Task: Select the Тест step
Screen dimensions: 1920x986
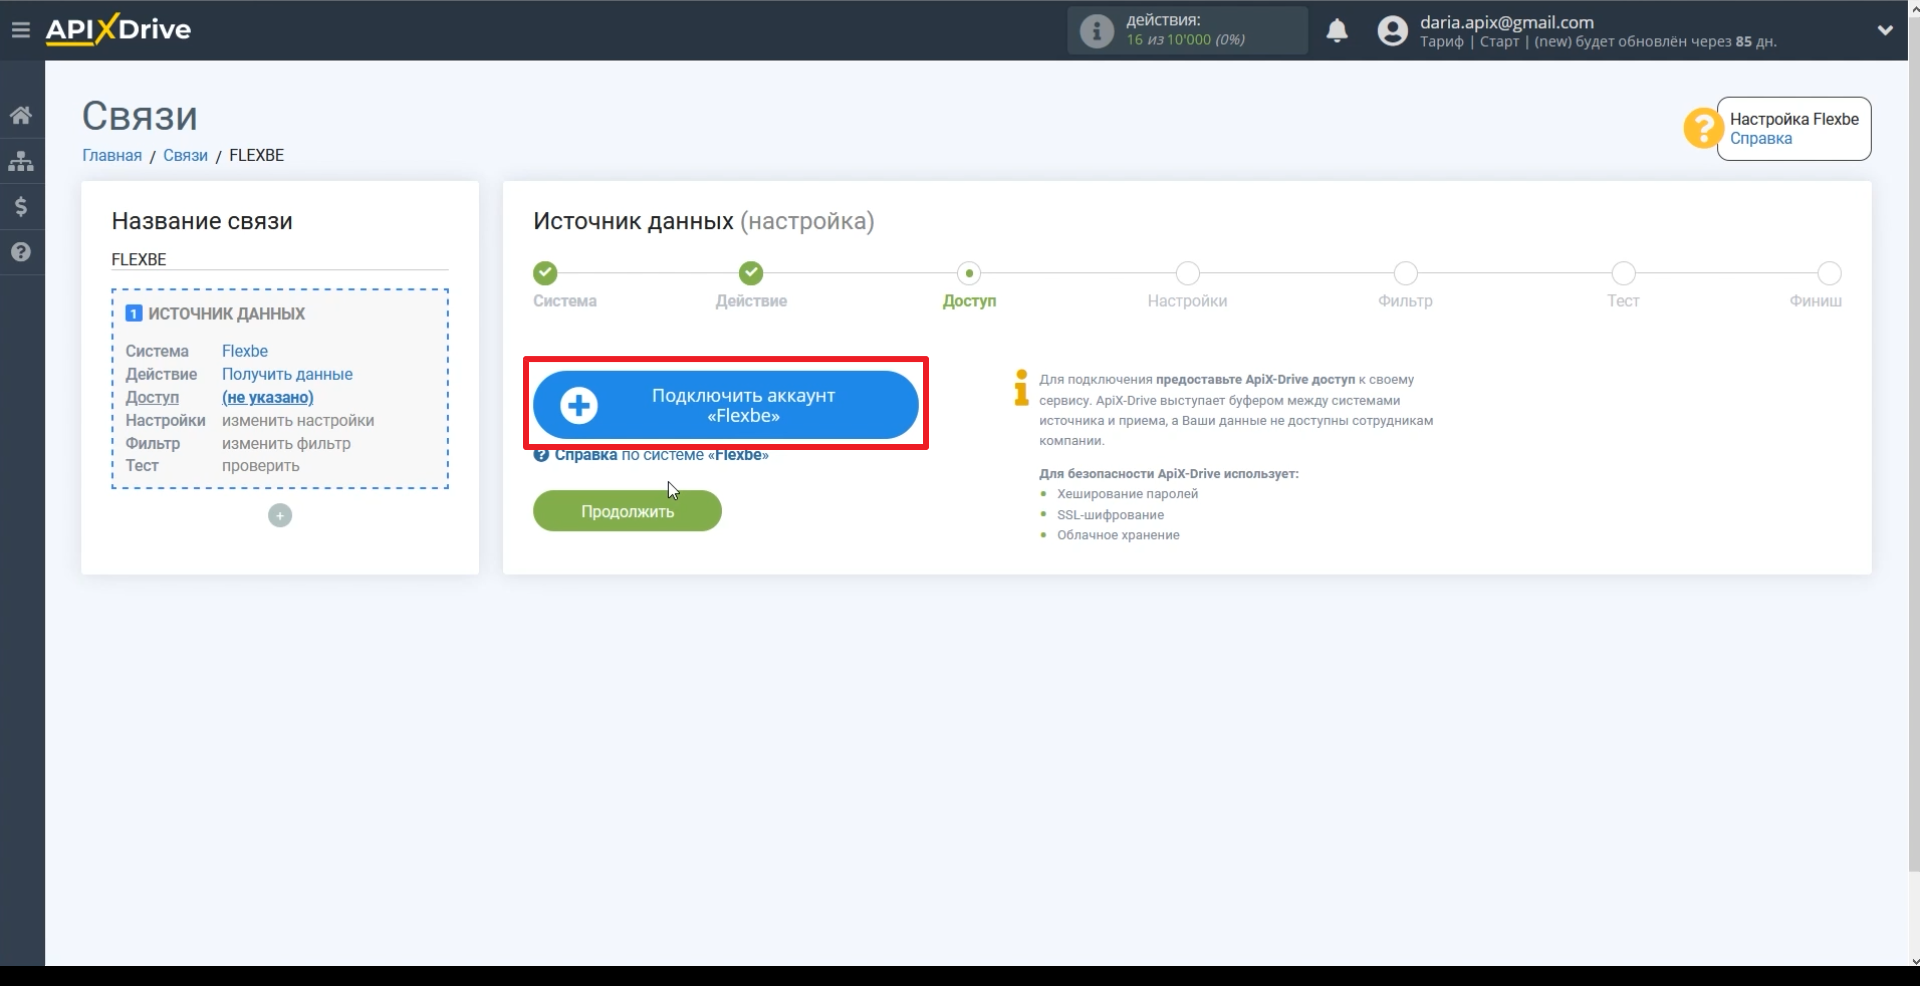Action: point(1623,273)
